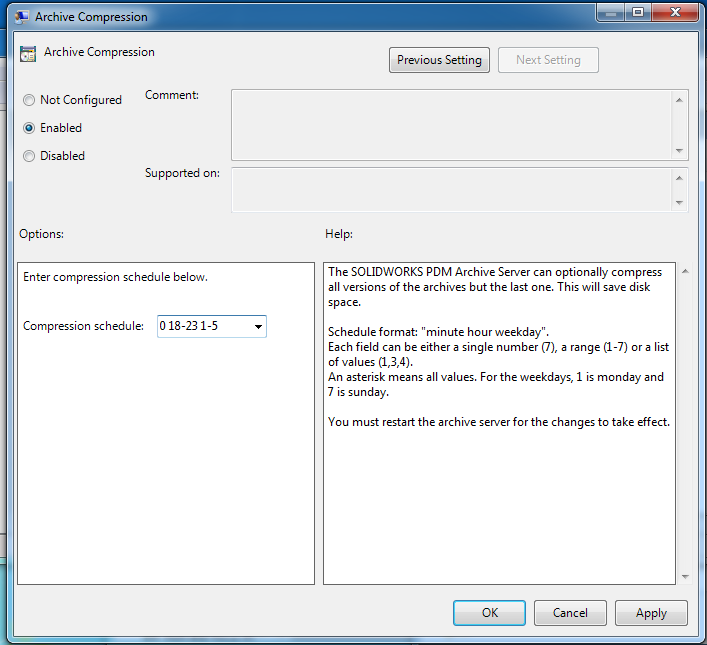Image resolution: width=707 pixels, height=645 pixels.
Task: Click in the Compression schedule text field
Action: (x=203, y=326)
